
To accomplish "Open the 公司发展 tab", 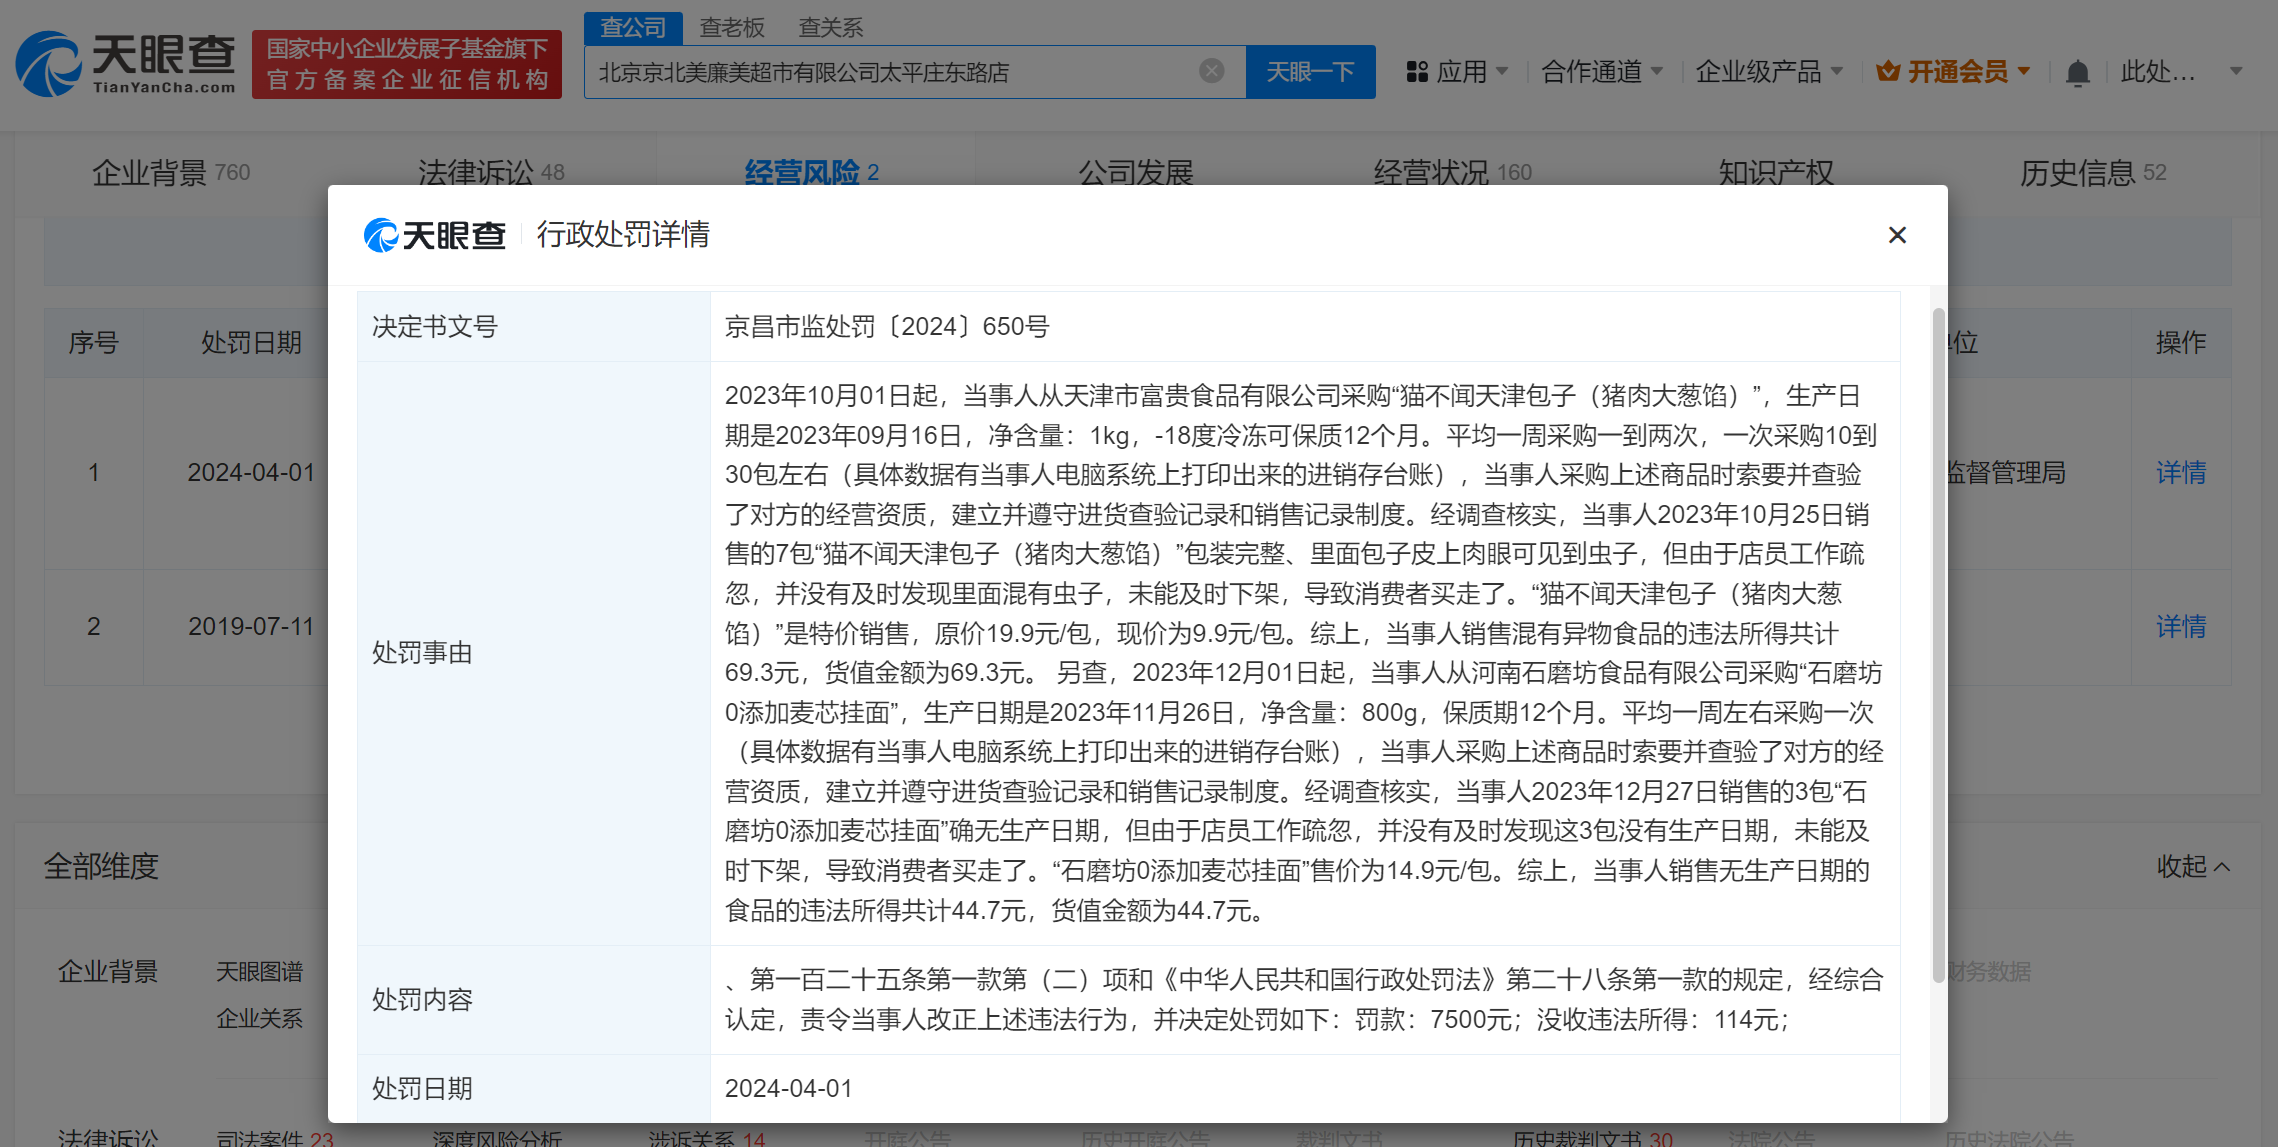I will click(x=1136, y=173).
